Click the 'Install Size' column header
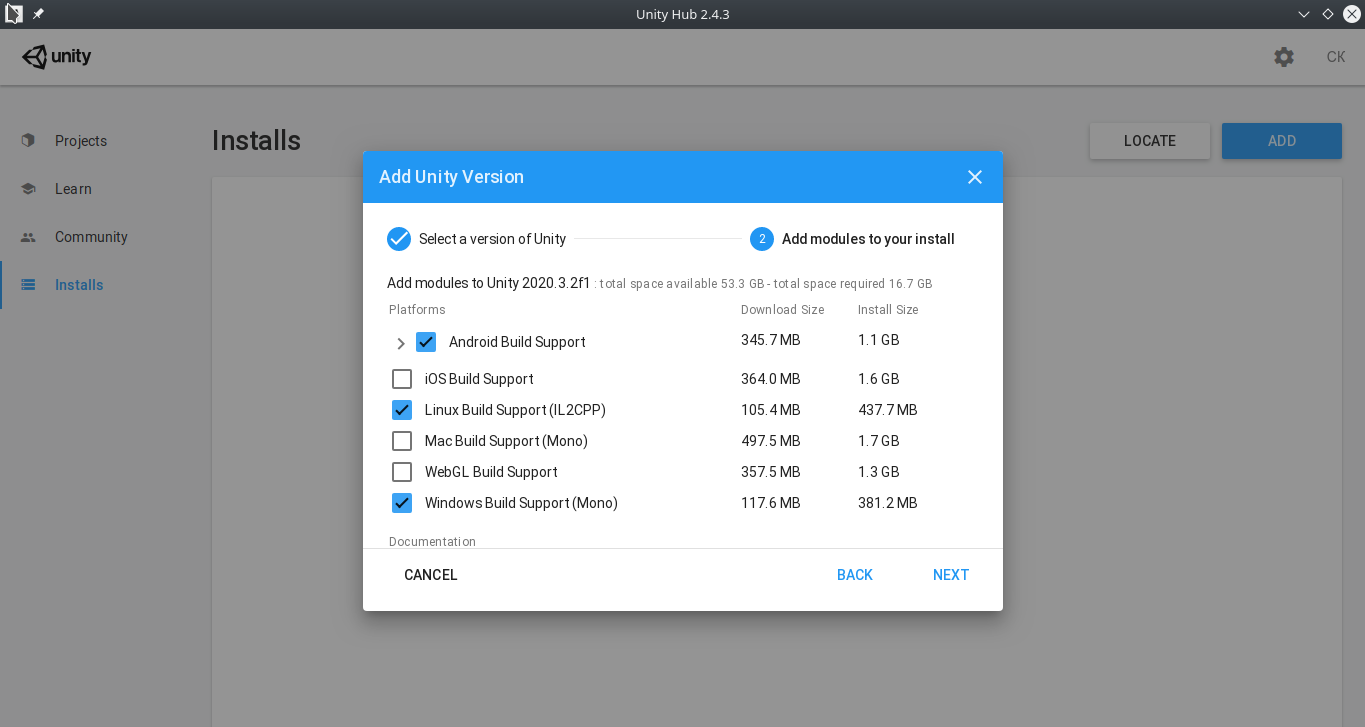The width and height of the screenshot is (1365, 727). 888,310
